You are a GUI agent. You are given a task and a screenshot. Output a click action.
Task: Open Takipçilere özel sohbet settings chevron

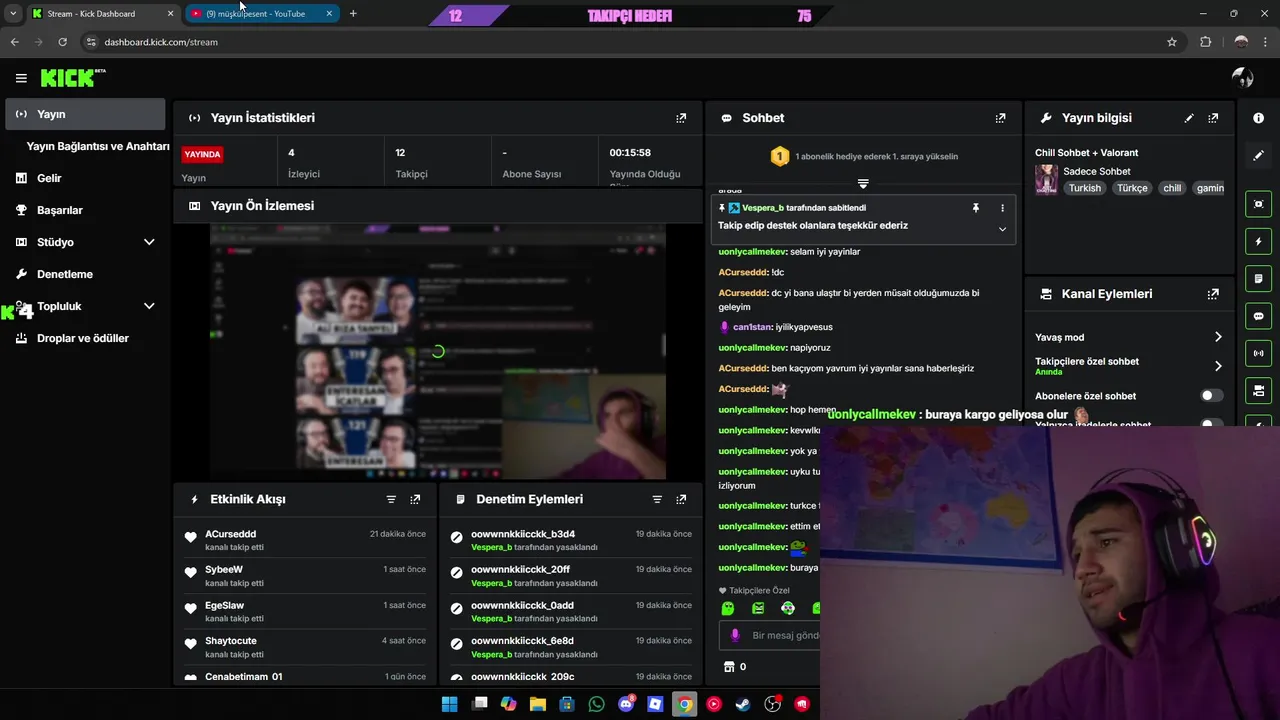click(1218, 366)
